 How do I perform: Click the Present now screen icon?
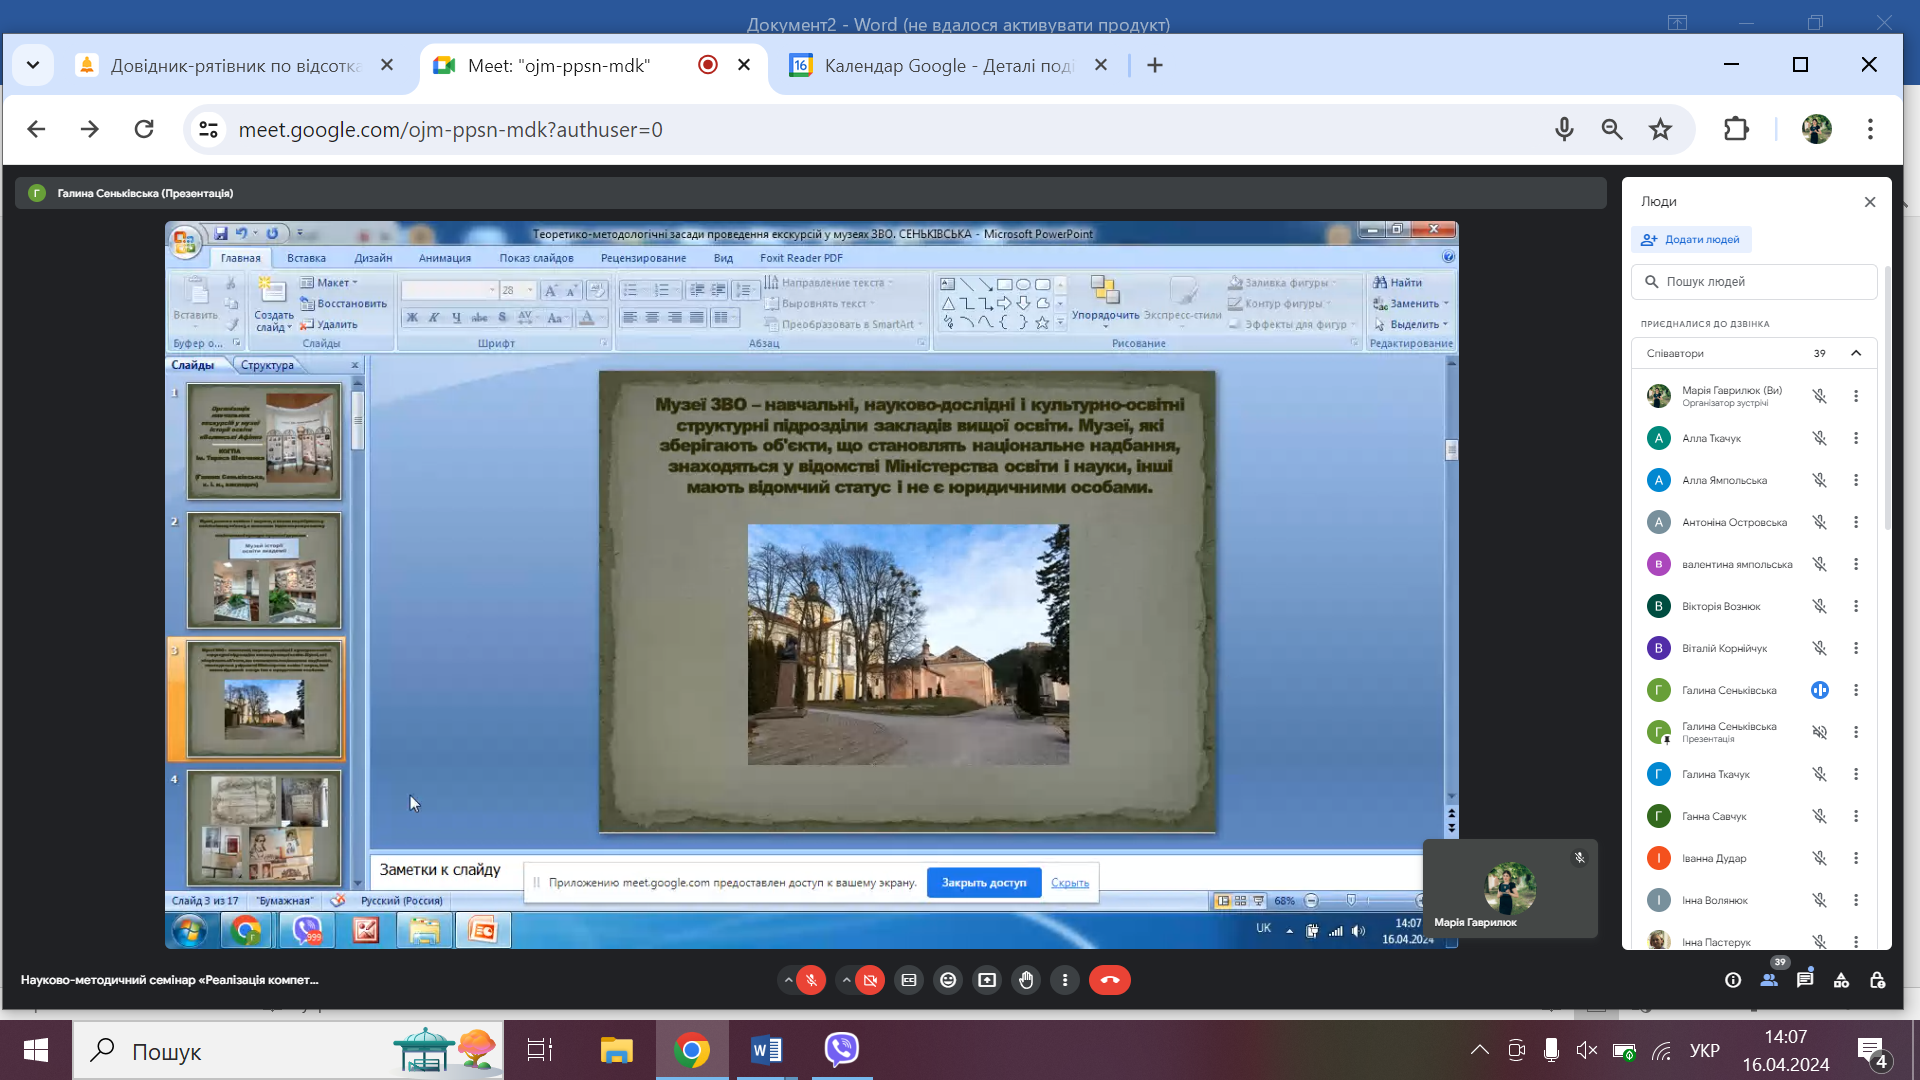click(x=987, y=980)
